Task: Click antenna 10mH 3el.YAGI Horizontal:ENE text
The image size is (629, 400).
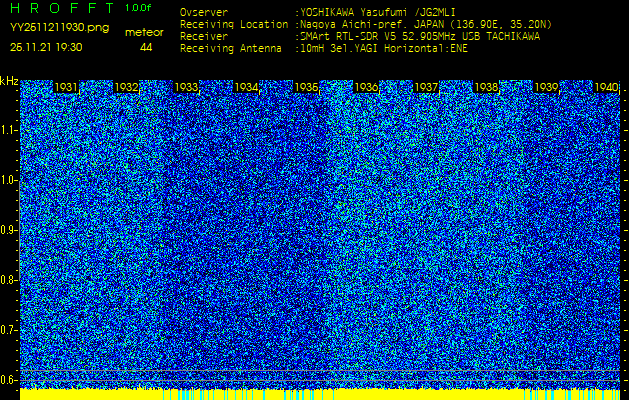Action: pos(383,49)
